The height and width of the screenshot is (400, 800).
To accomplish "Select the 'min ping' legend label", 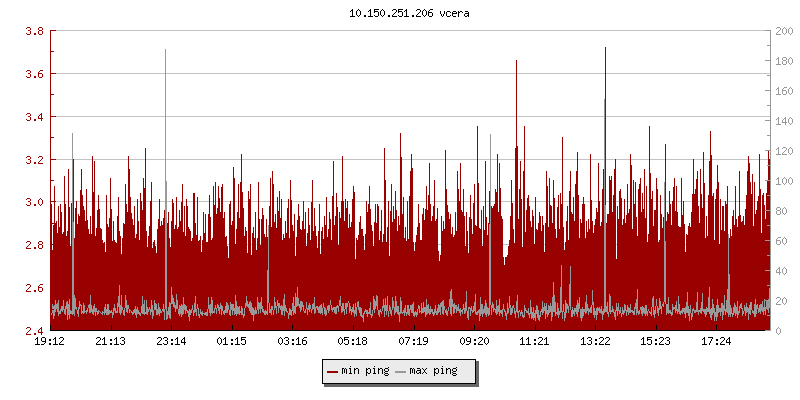I will [365, 371].
